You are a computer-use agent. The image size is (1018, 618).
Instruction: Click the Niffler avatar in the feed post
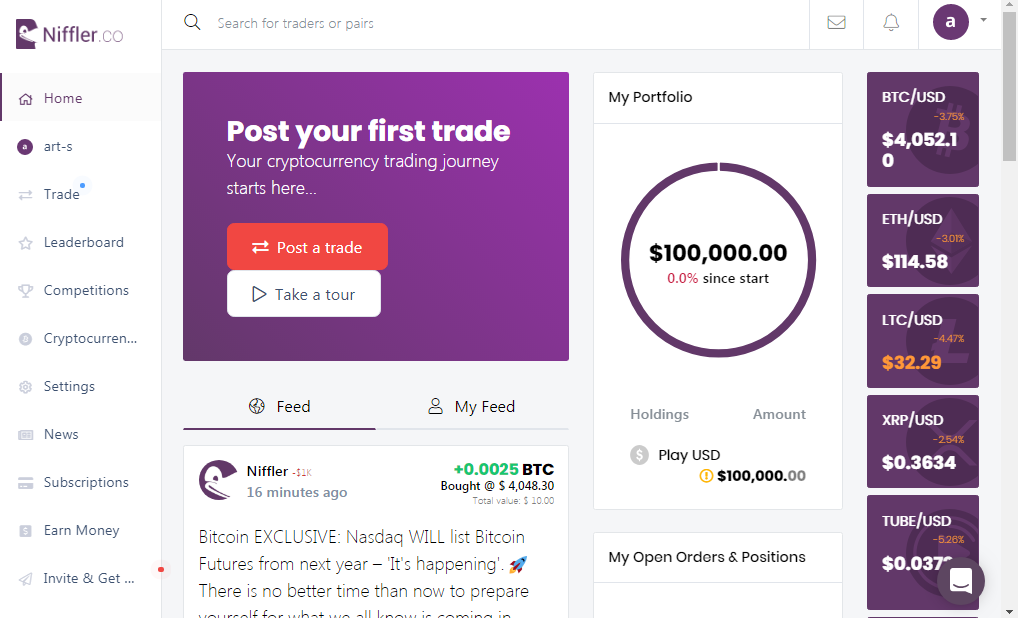pyautogui.click(x=218, y=480)
